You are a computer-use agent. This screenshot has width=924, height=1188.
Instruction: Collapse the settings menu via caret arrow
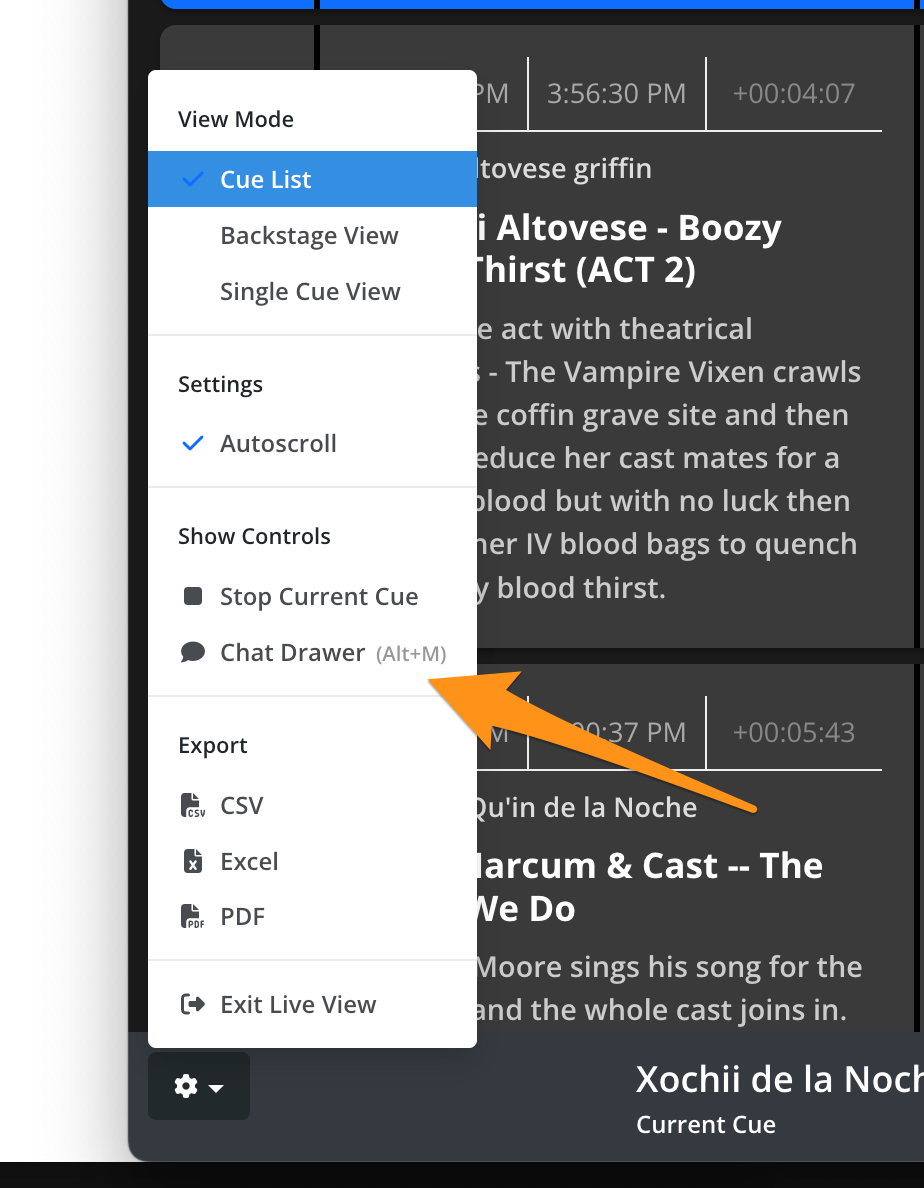click(217, 1087)
